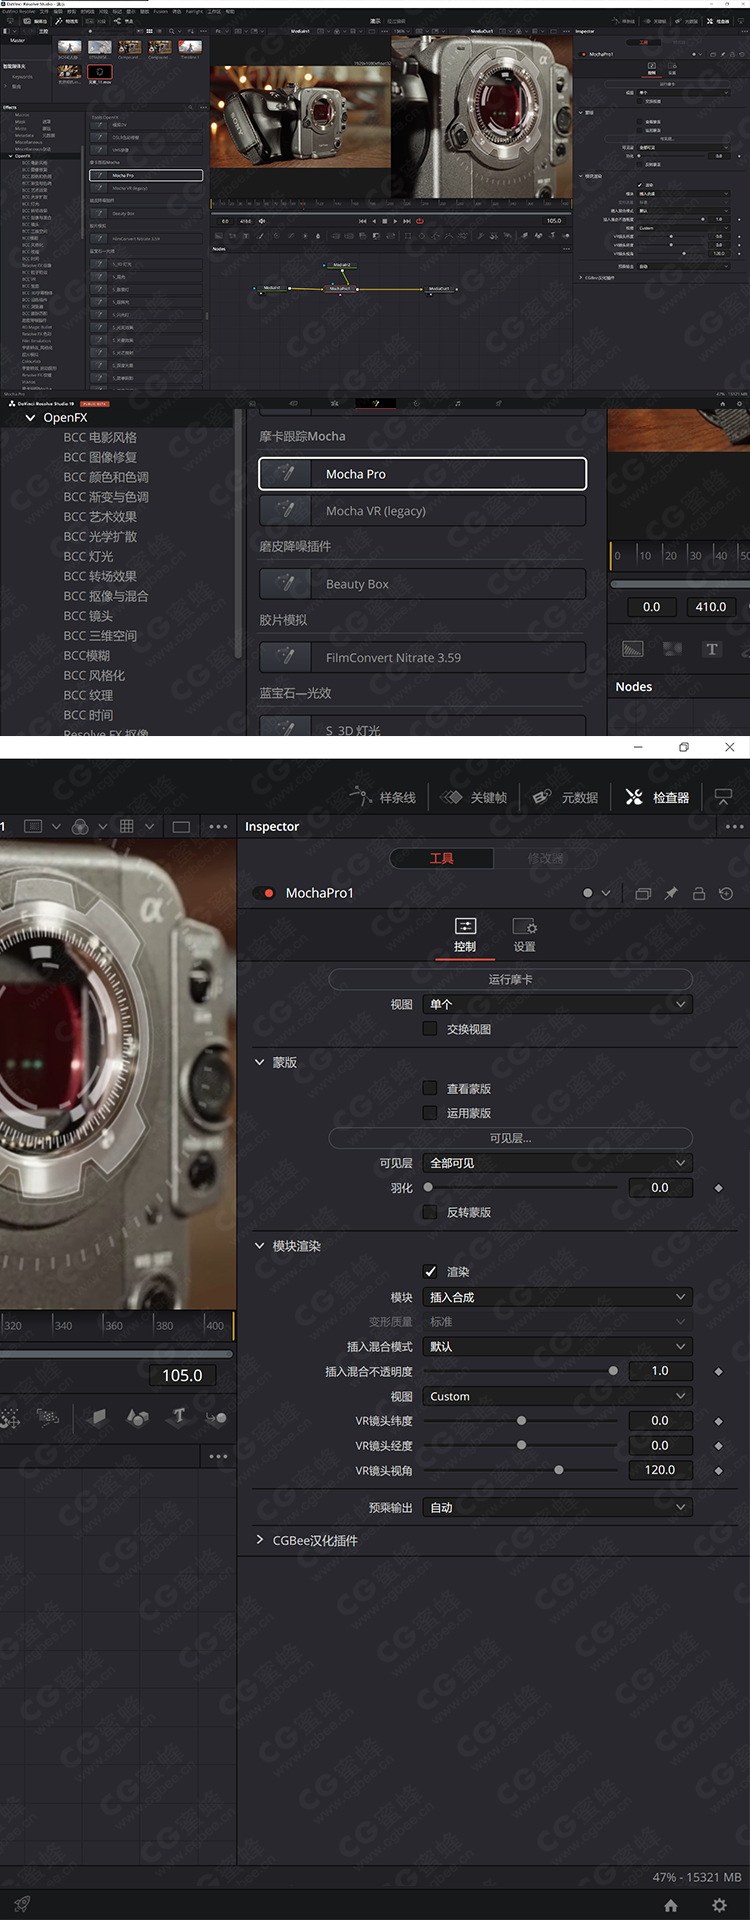Click the color channel viewer icon
The image size is (750, 1920).
[81, 826]
